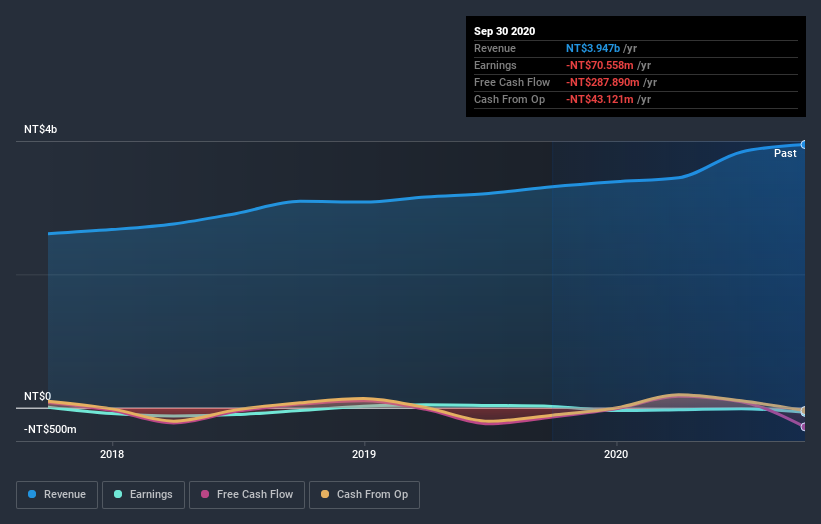Viewport: 821px width, 524px height.
Task: Click the NT$3.947b revenue value
Action: click(593, 48)
